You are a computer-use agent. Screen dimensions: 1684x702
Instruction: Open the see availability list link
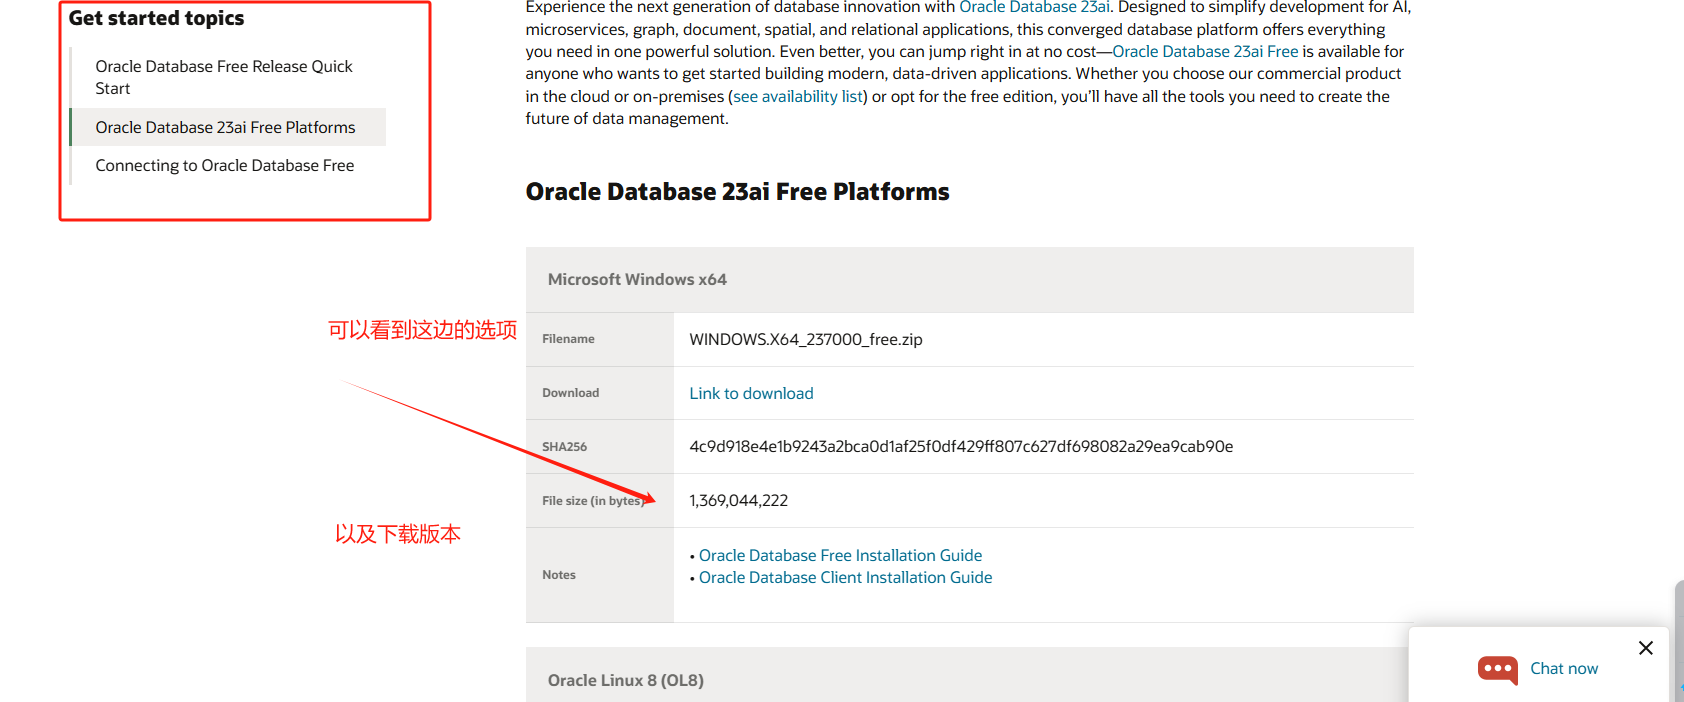click(x=798, y=96)
